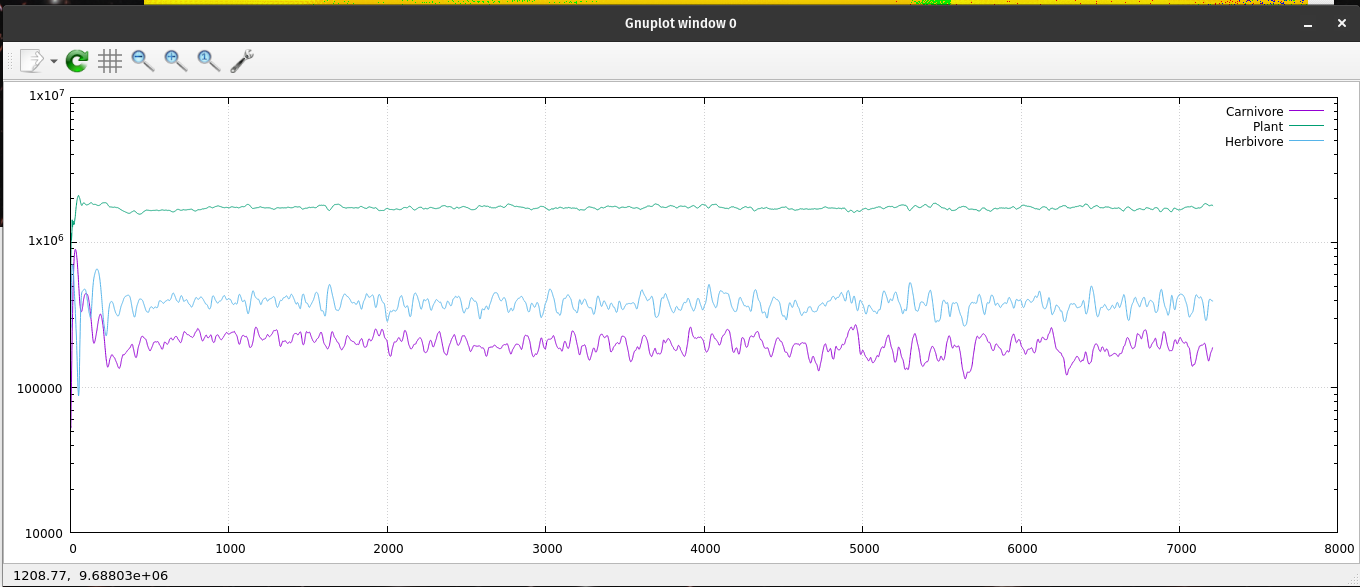Replot the graph with green arrow
This screenshot has width=1360, height=587.
(77, 61)
